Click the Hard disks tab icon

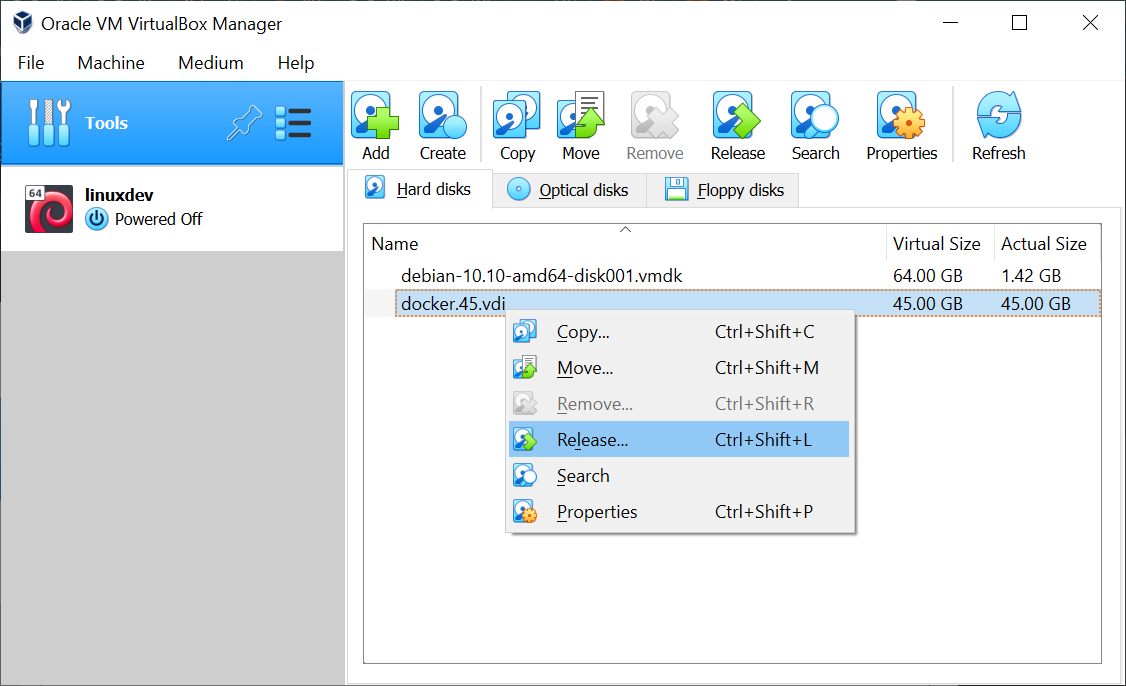tap(375, 187)
